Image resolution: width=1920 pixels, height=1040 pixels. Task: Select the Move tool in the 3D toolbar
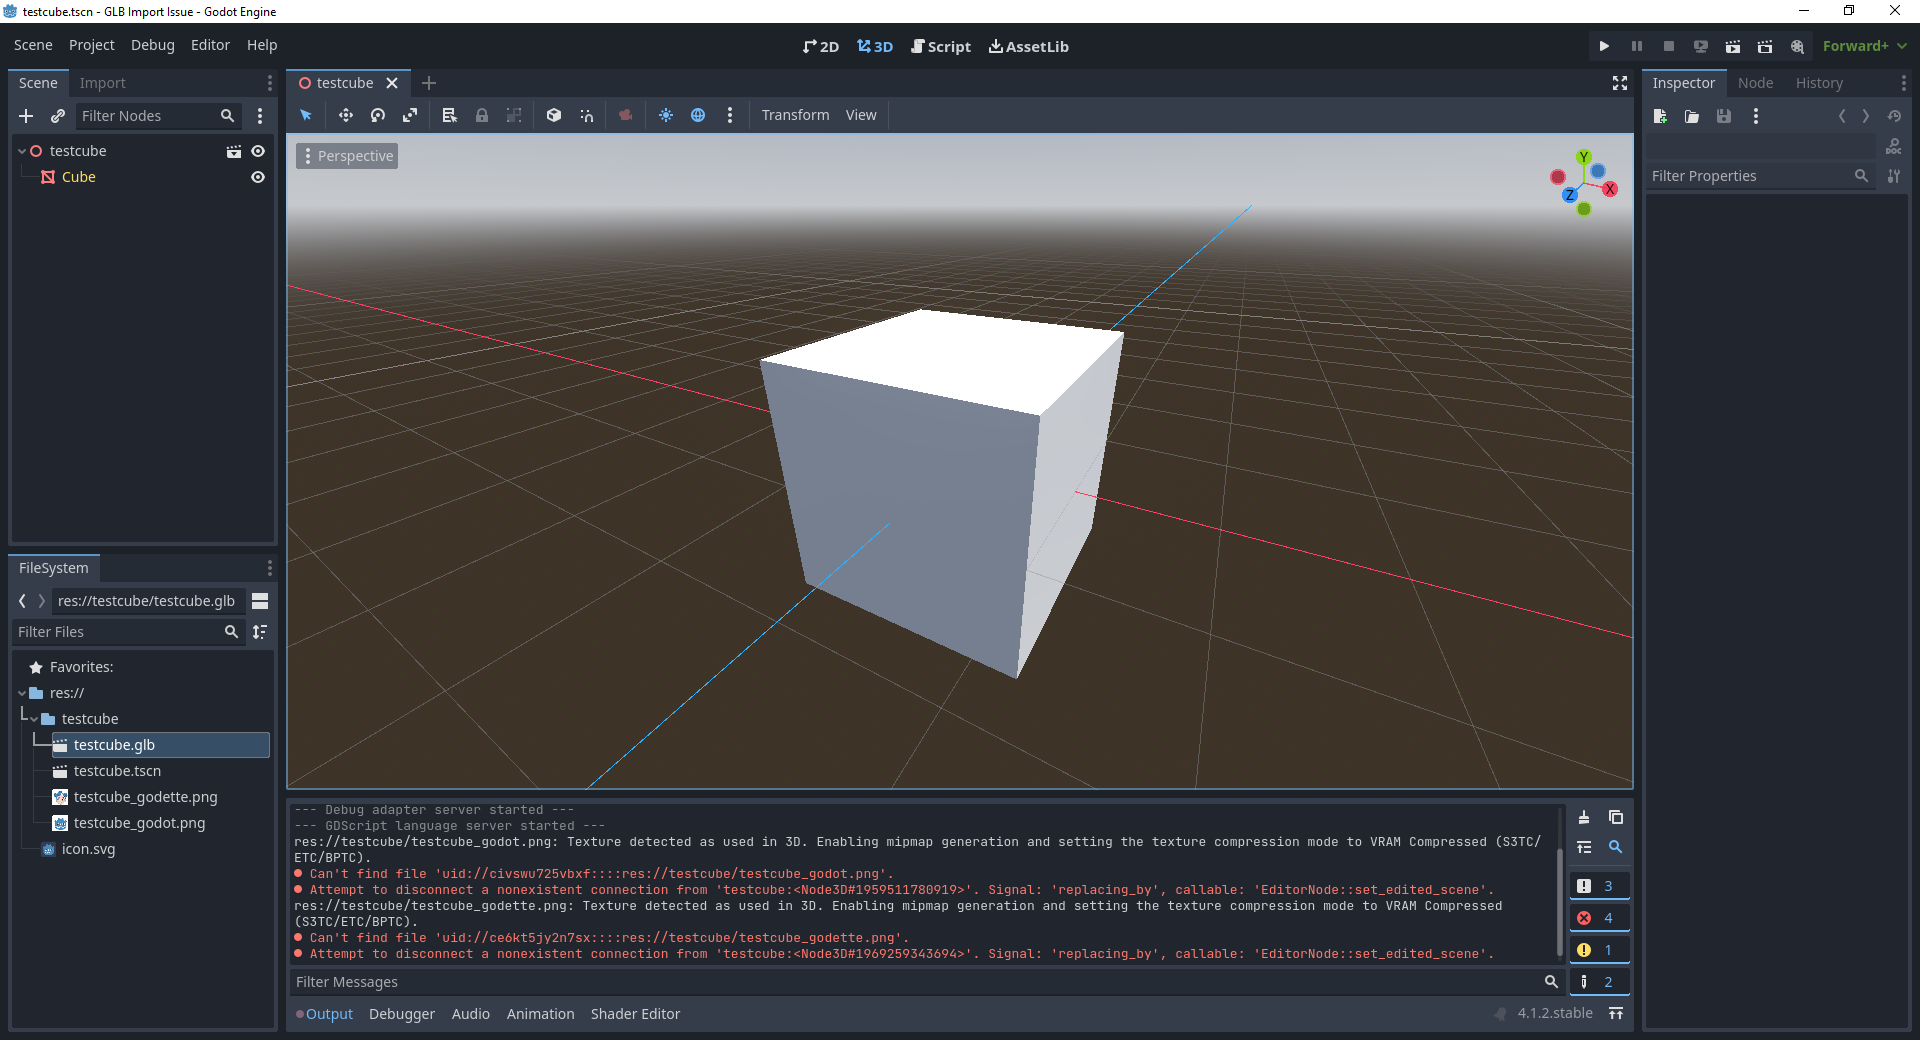click(x=346, y=115)
